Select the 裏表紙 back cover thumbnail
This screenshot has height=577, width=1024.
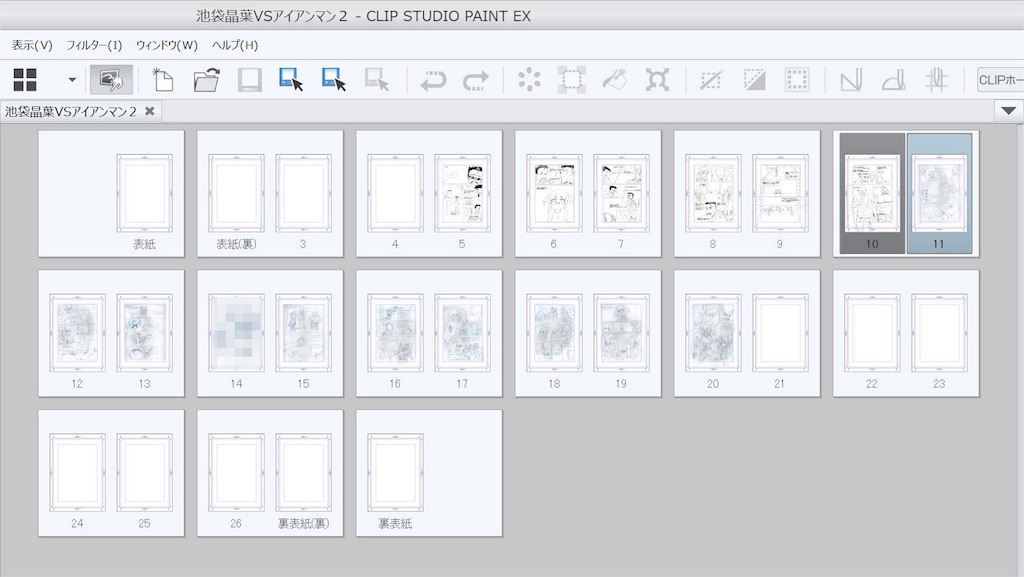pos(395,473)
